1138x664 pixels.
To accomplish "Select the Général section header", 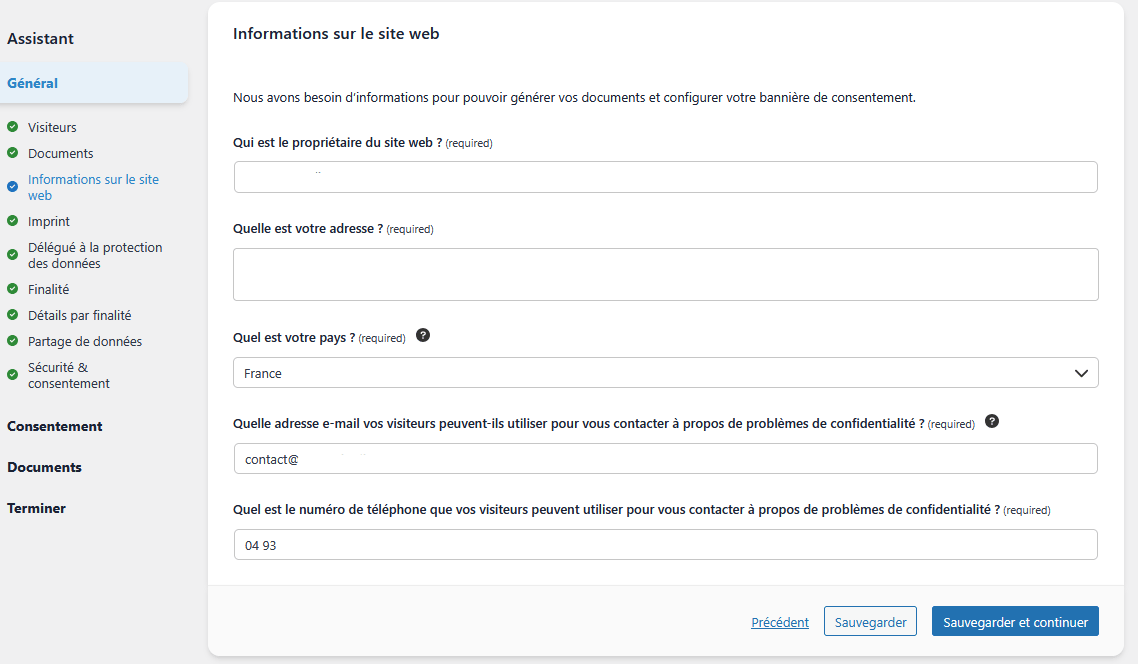I will tap(34, 83).
